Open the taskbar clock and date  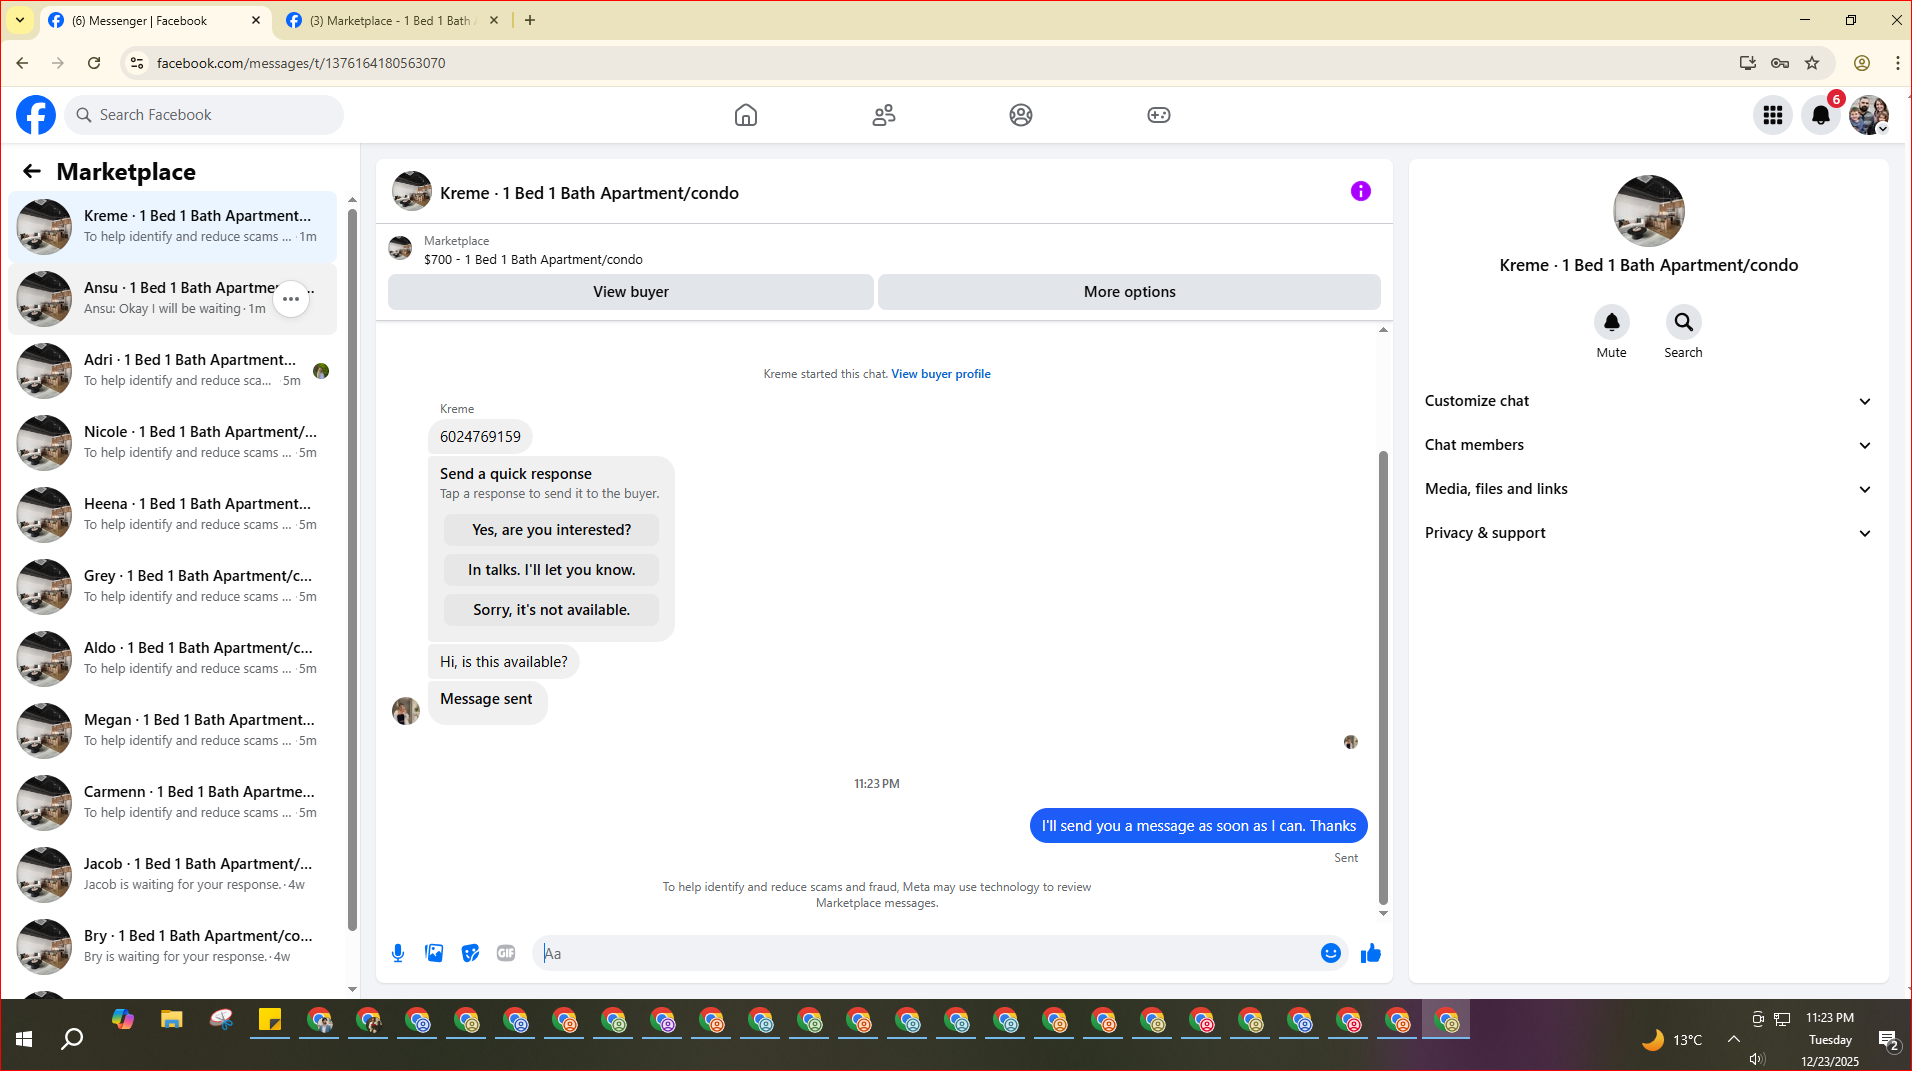(x=1830, y=1040)
